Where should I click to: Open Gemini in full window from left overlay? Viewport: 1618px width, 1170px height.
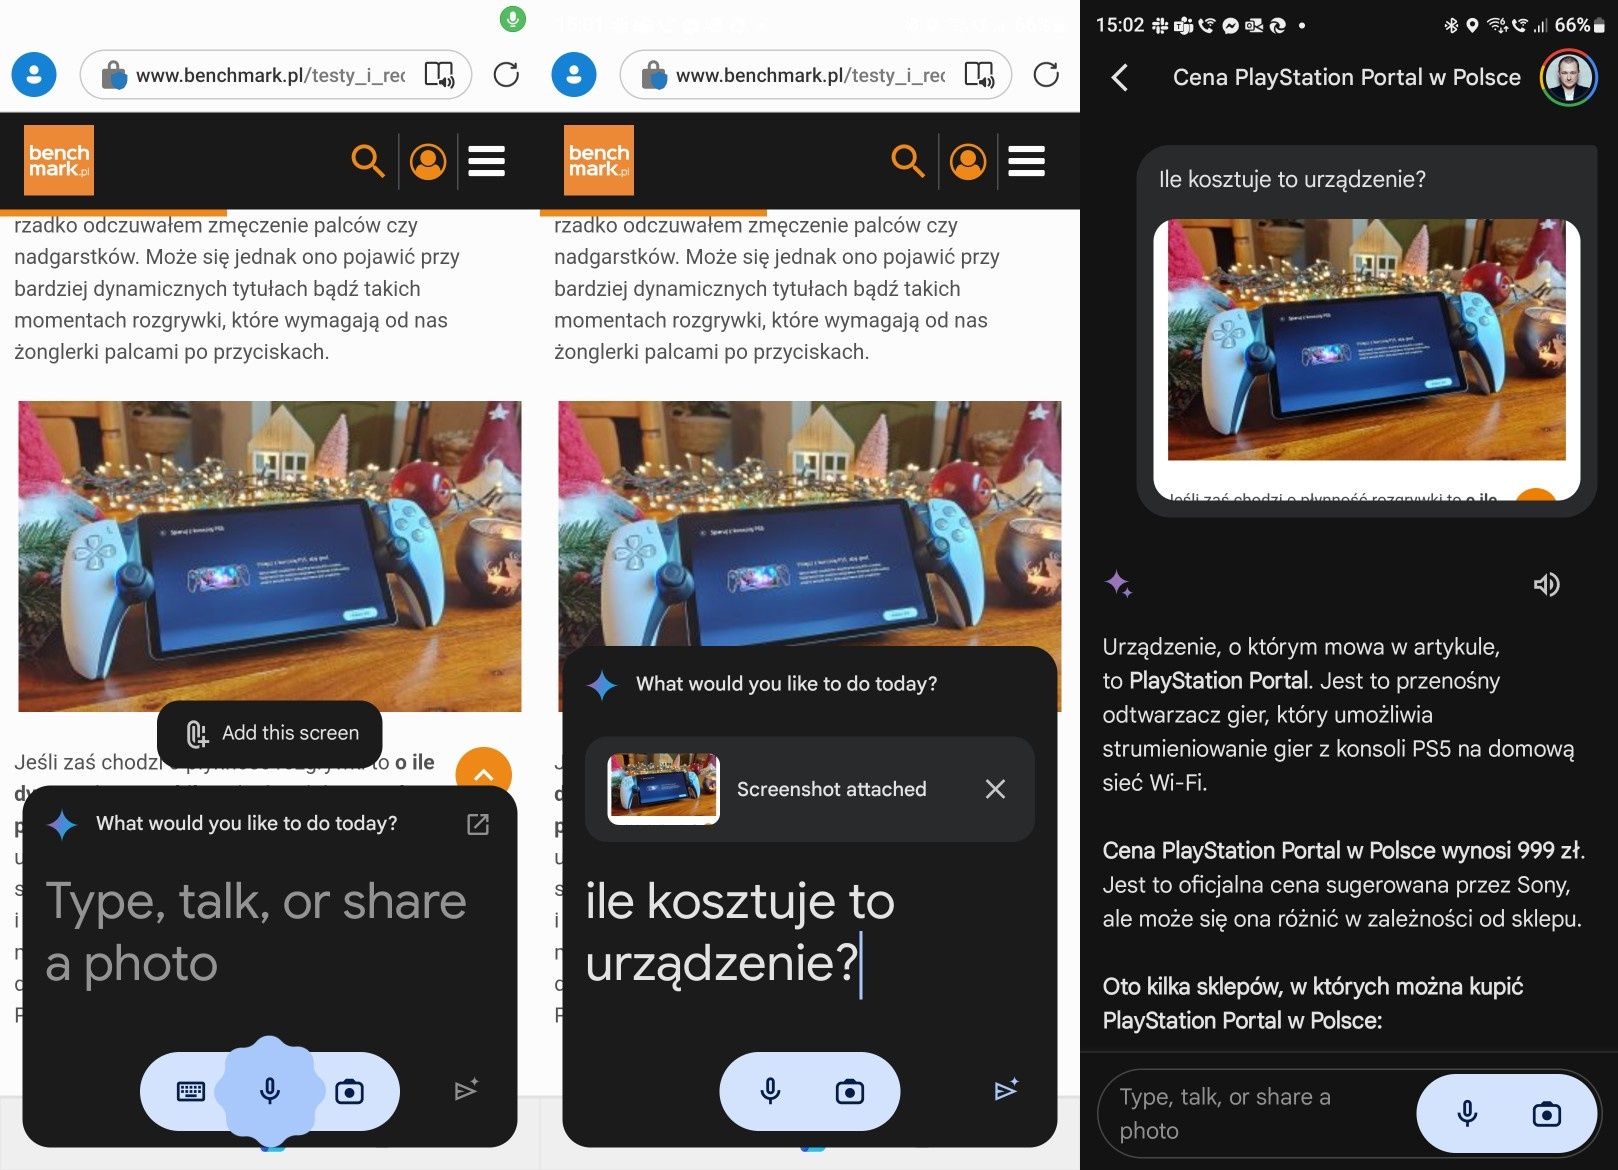click(478, 824)
